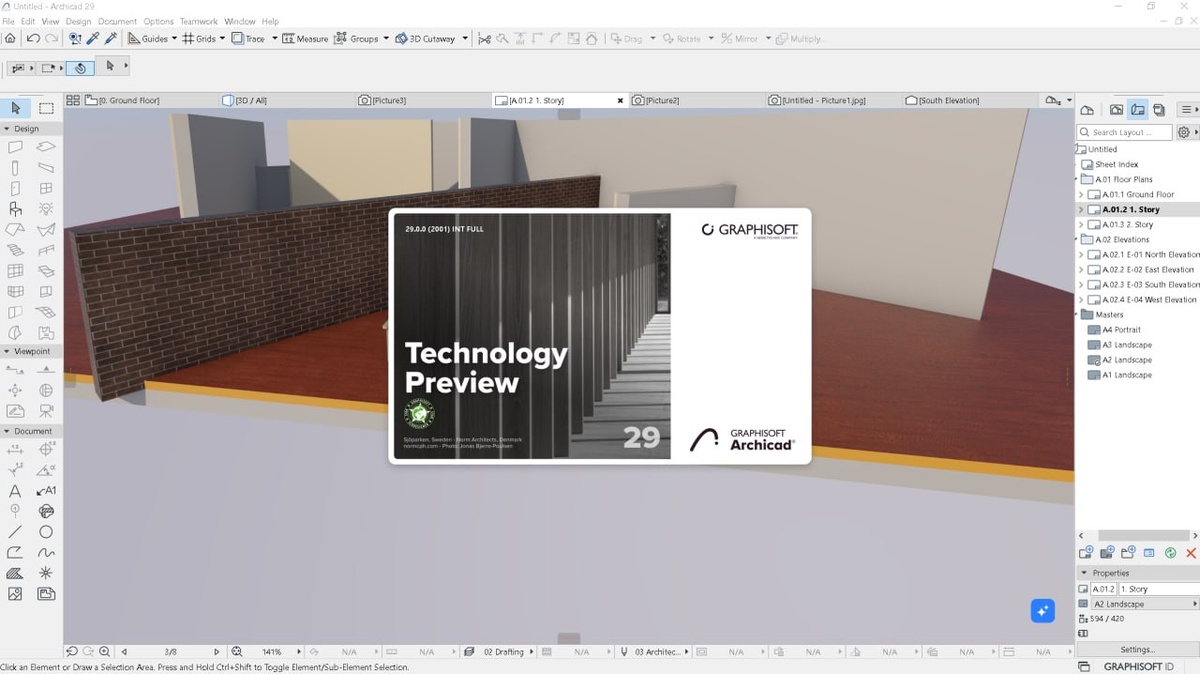Open the 3D Cutaway dropdown arrow
This screenshot has height=674, width=1200.
(x=463, y=38)
